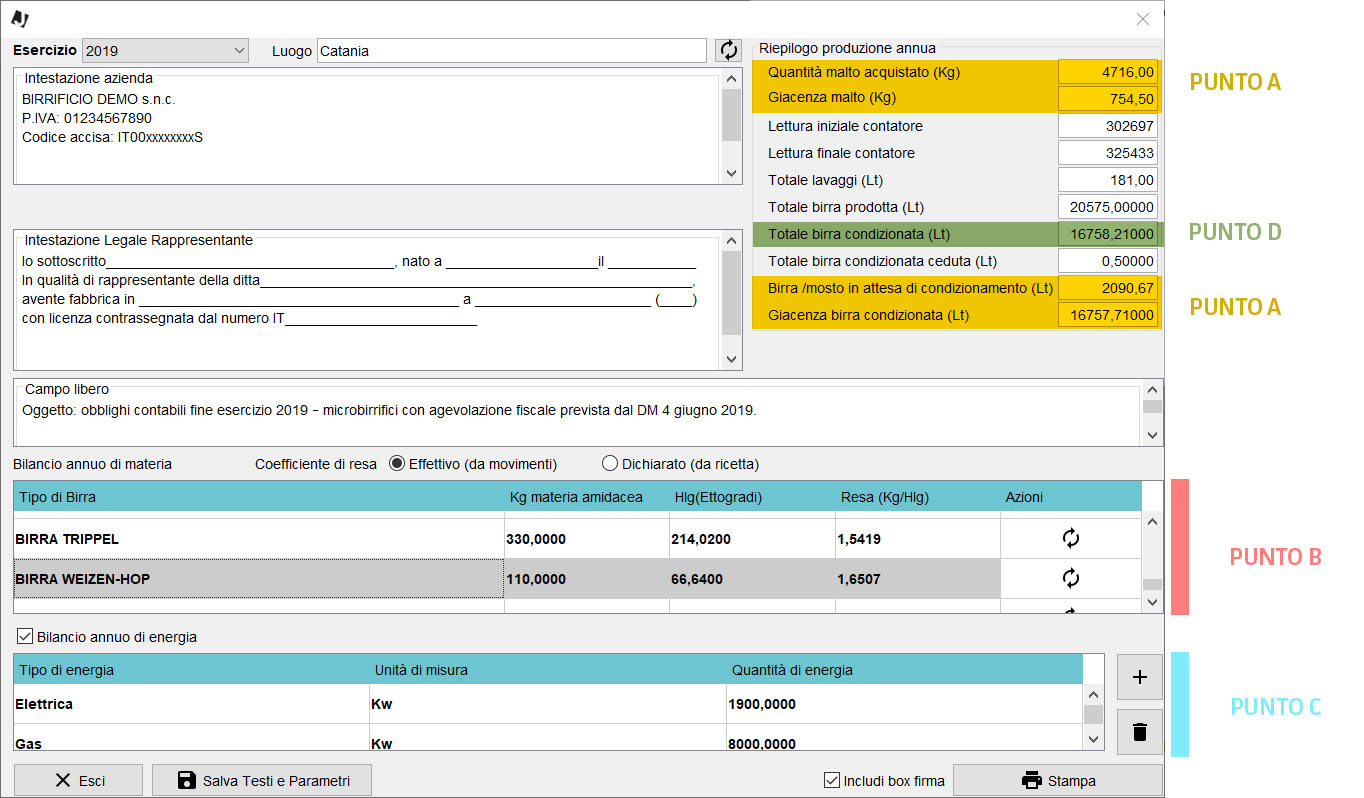
Task: Select Dichiarato (da ricetta) coefficient option
Action: coord(609,464)
